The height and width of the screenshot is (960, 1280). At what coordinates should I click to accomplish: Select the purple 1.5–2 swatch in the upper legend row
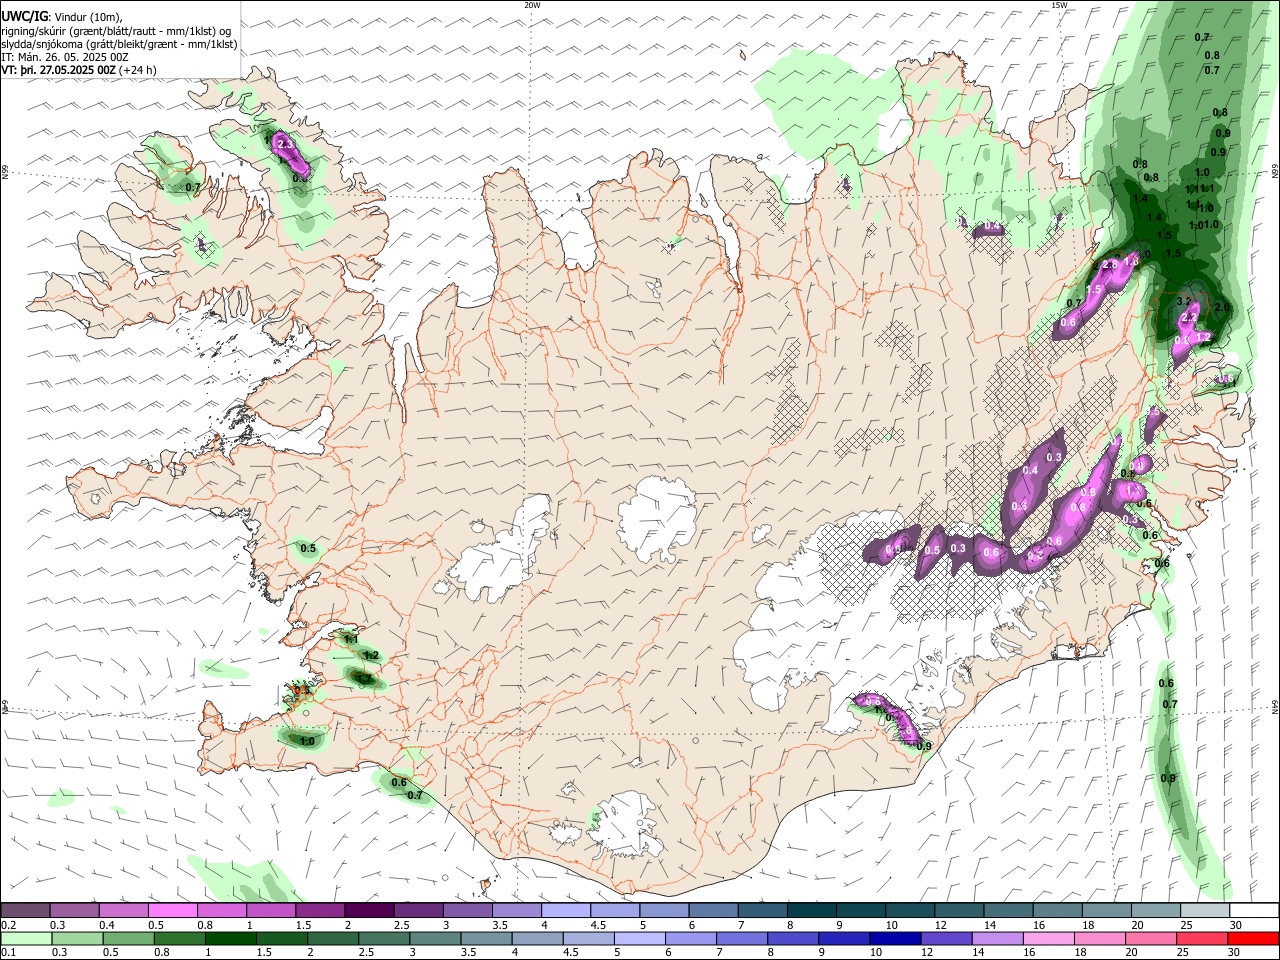coord(320,910)
